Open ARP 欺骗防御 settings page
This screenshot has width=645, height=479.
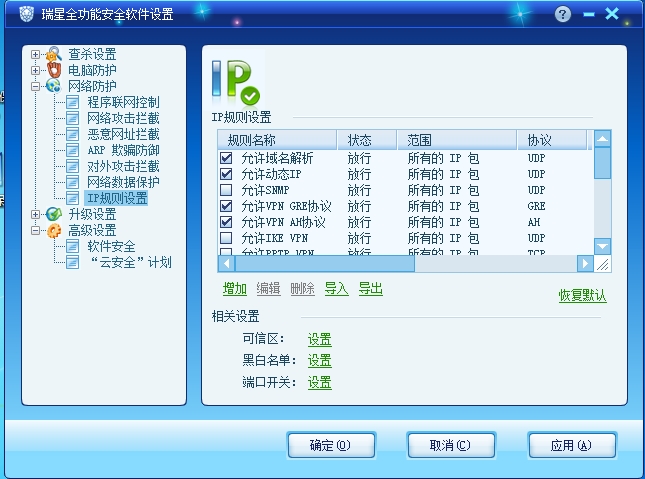click(123, 151)
